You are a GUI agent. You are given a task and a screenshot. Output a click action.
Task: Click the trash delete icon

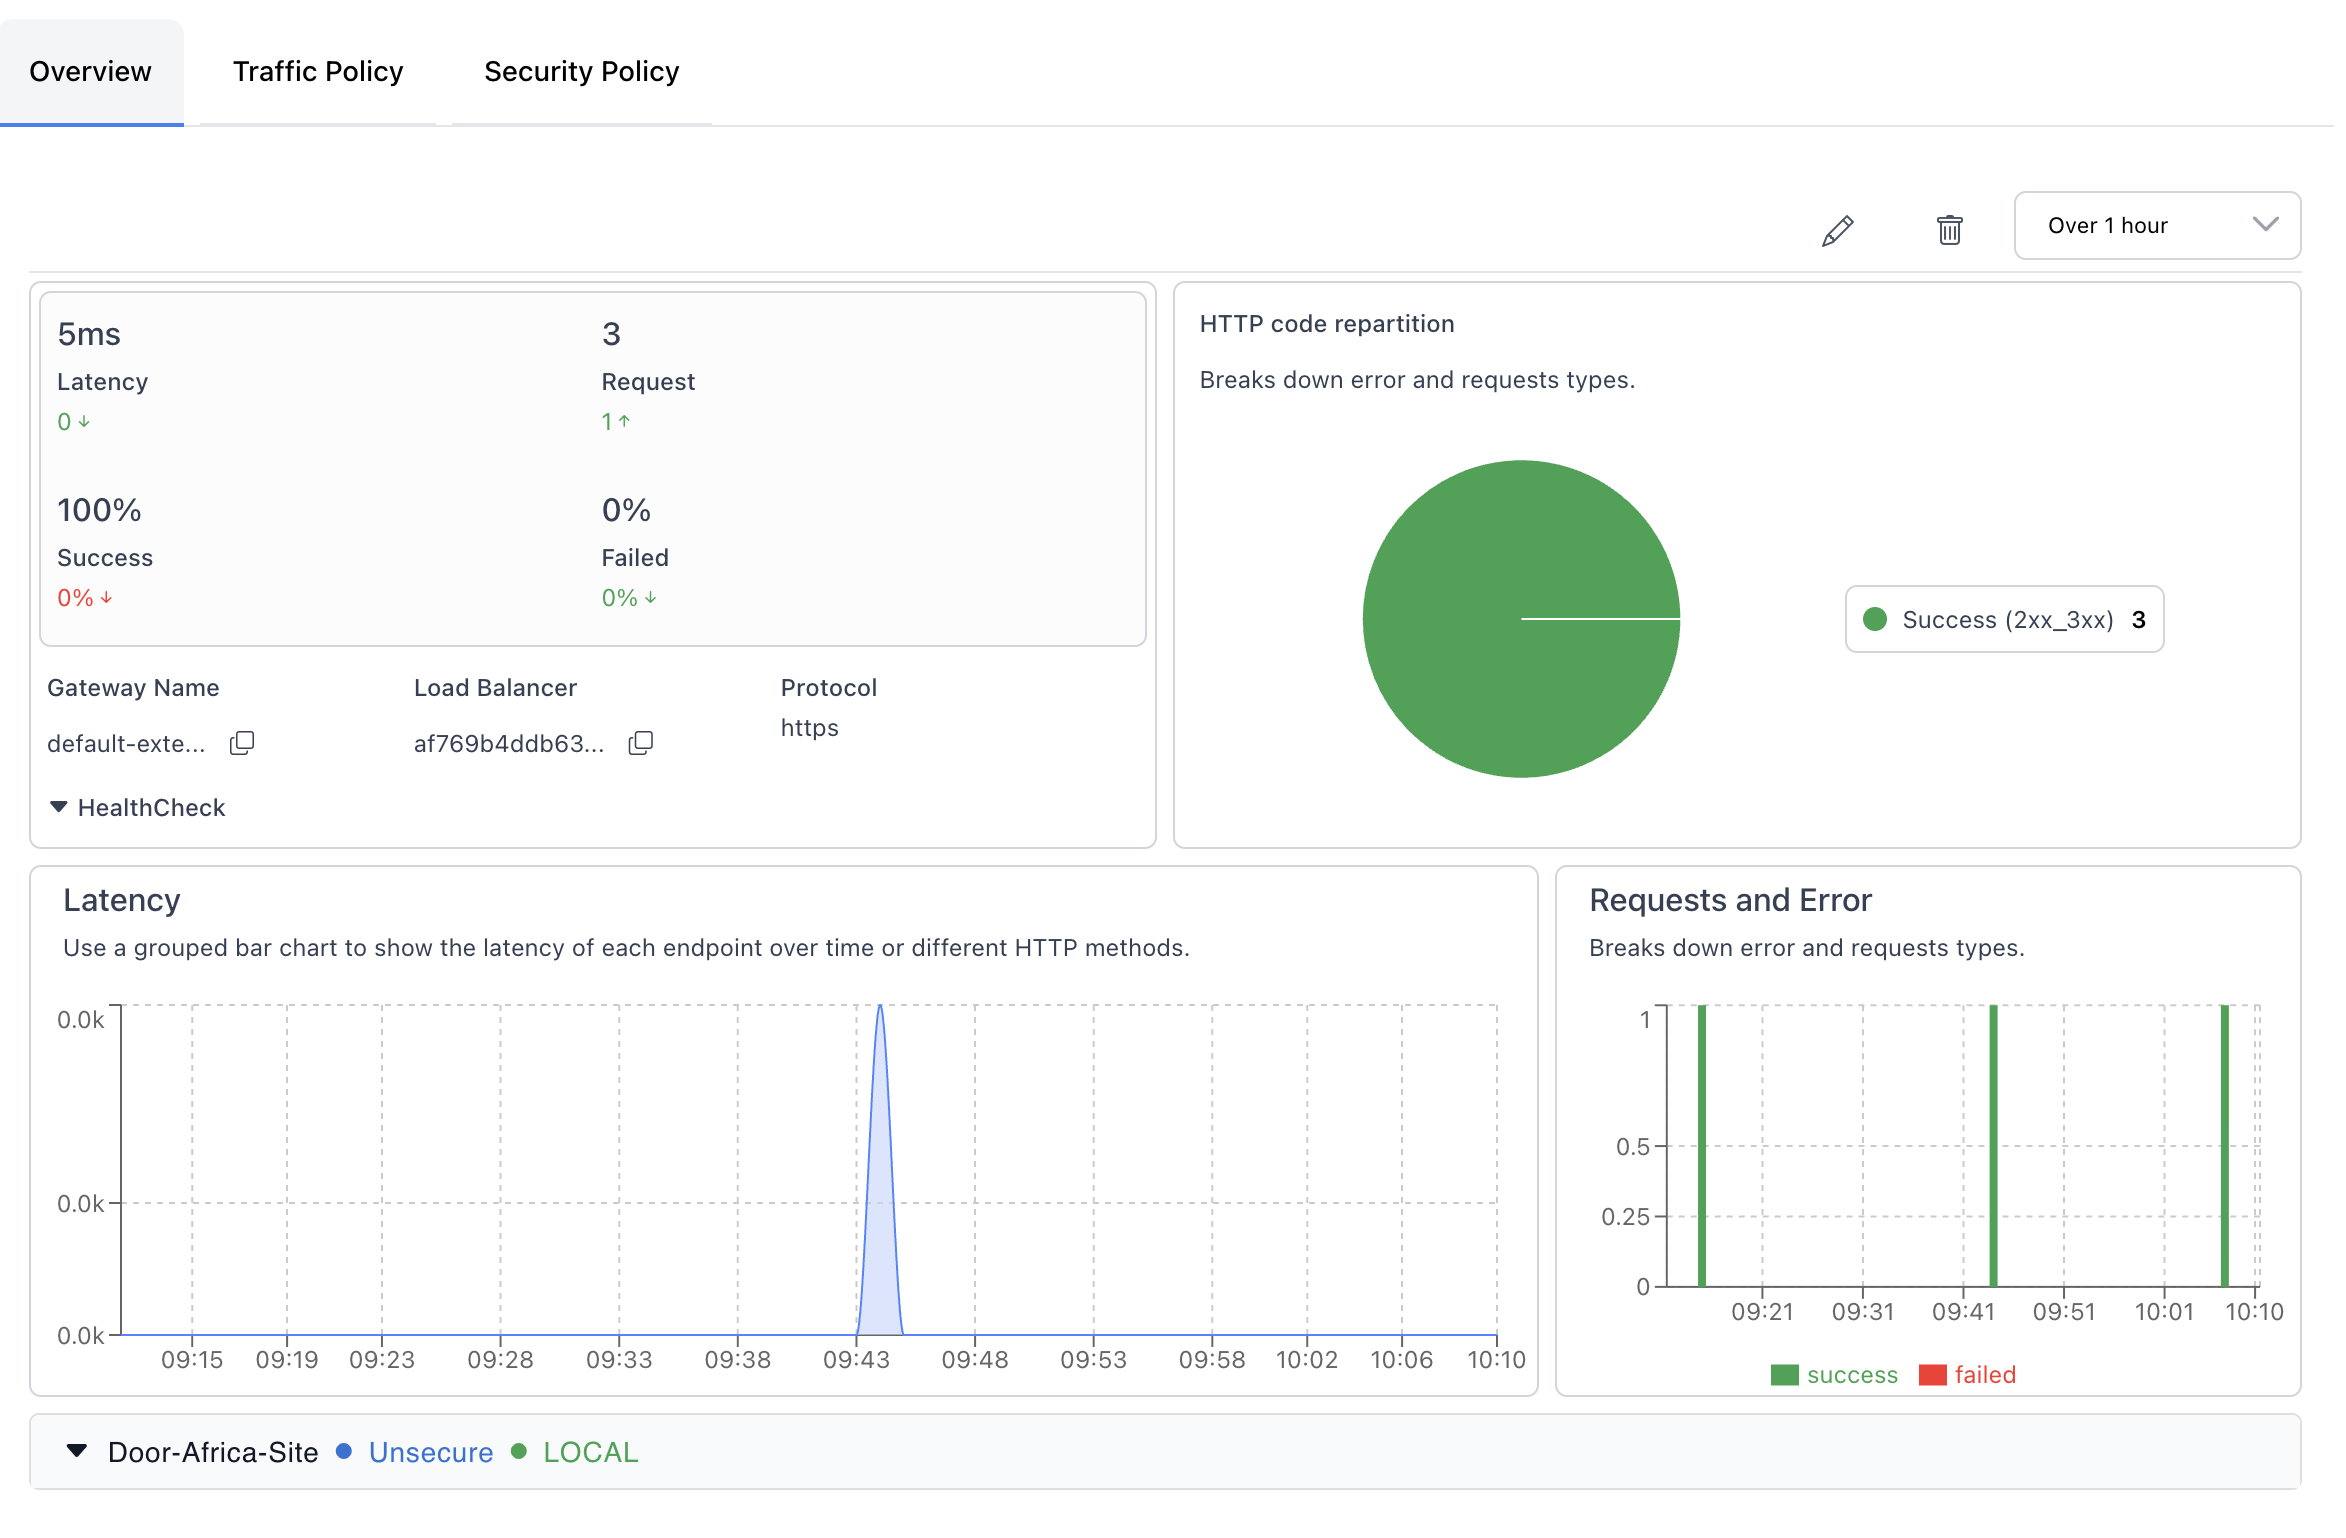coord(1949,230)
